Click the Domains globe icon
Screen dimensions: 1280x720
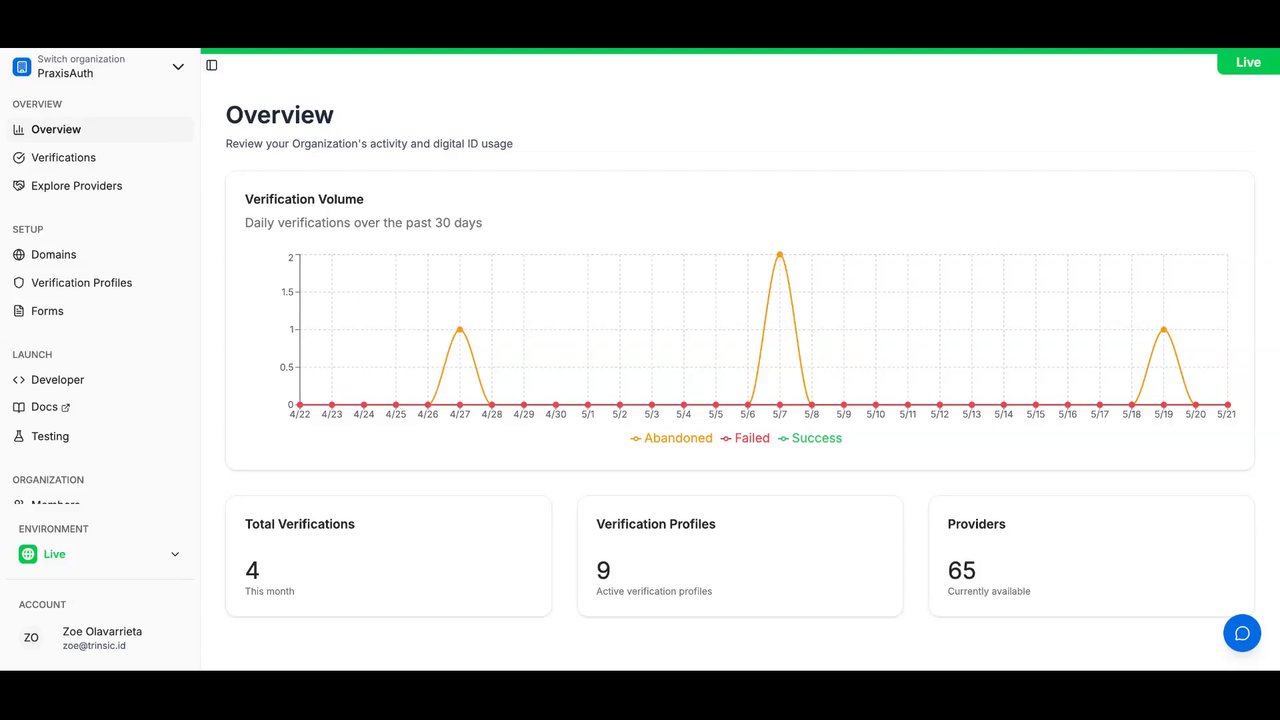click(x=19, y=255)
